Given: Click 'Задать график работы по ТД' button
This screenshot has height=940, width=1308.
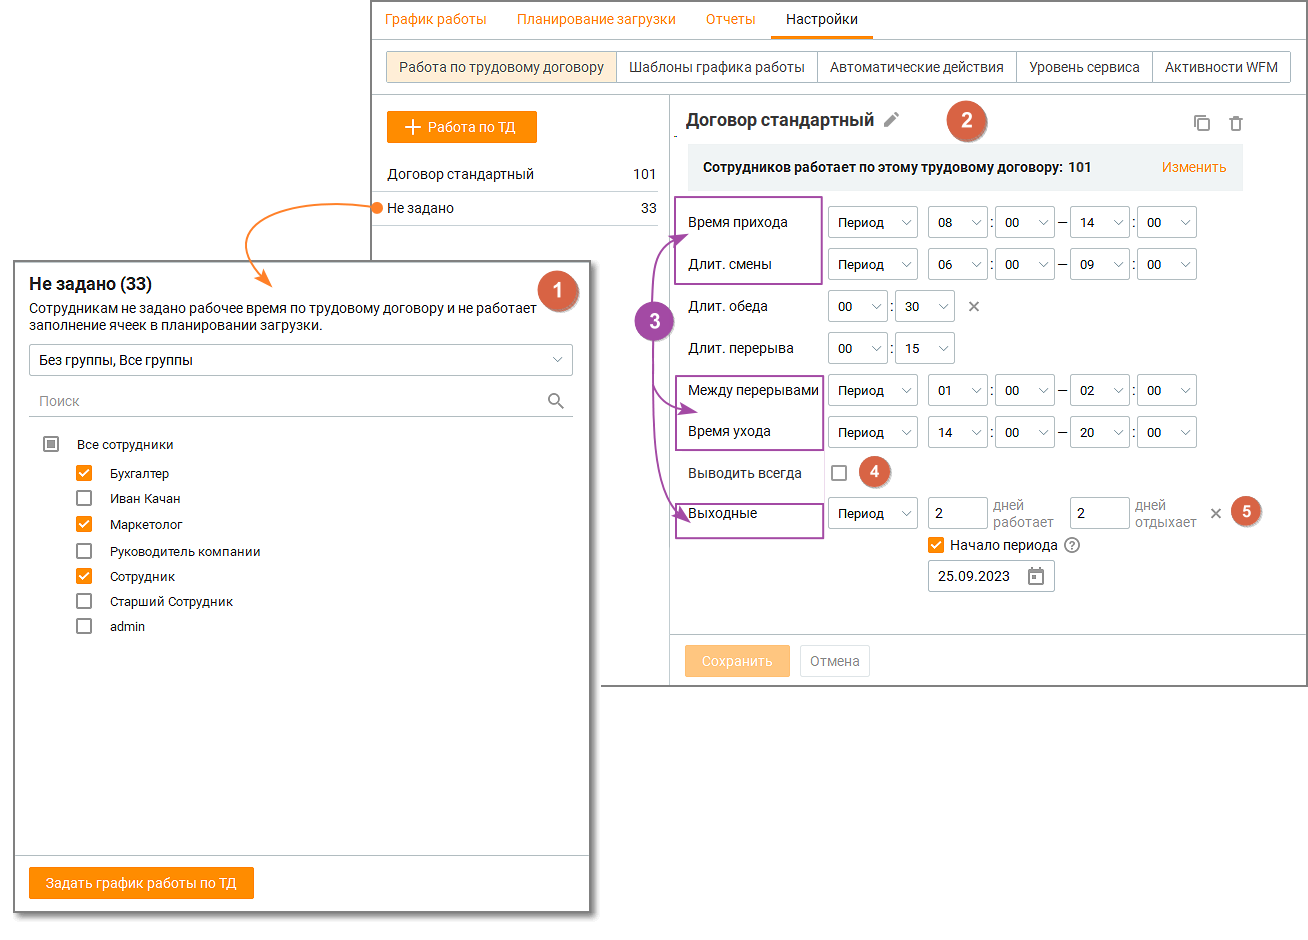Looking at the screenshot, I should point(141,883).
